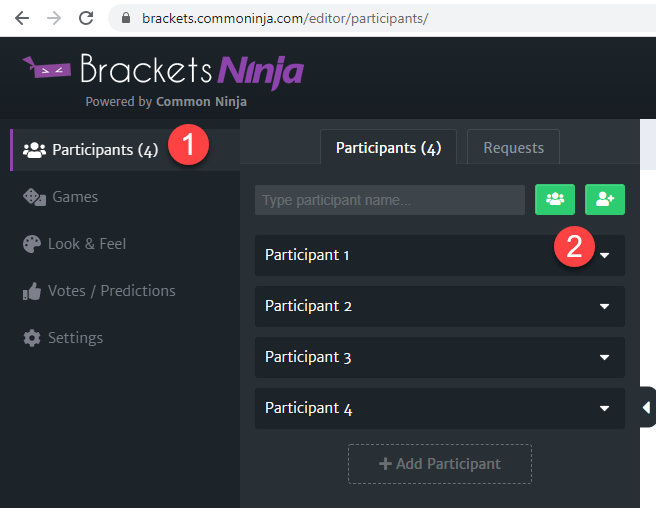Expand Participant 4 dropdown arrow
656x508 pixels.
604,408
